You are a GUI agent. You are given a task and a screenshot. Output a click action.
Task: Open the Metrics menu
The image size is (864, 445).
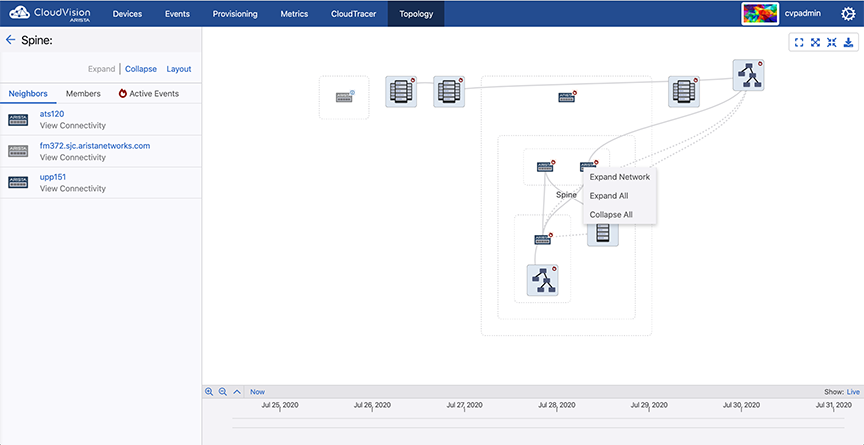(294, 14)
